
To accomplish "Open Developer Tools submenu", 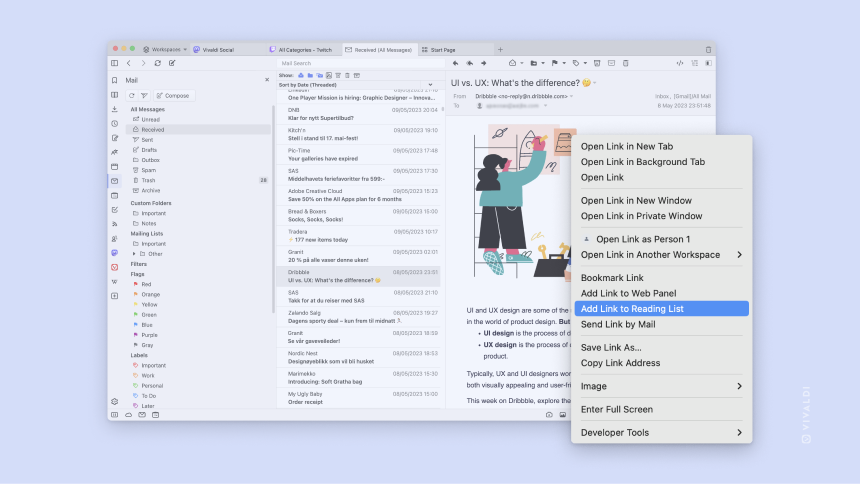I will 661,432.
